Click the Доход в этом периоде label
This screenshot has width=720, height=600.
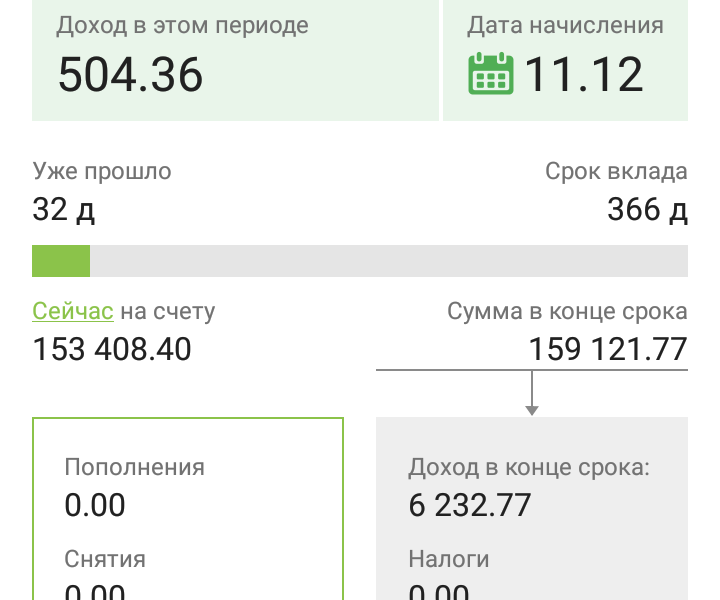182,26
